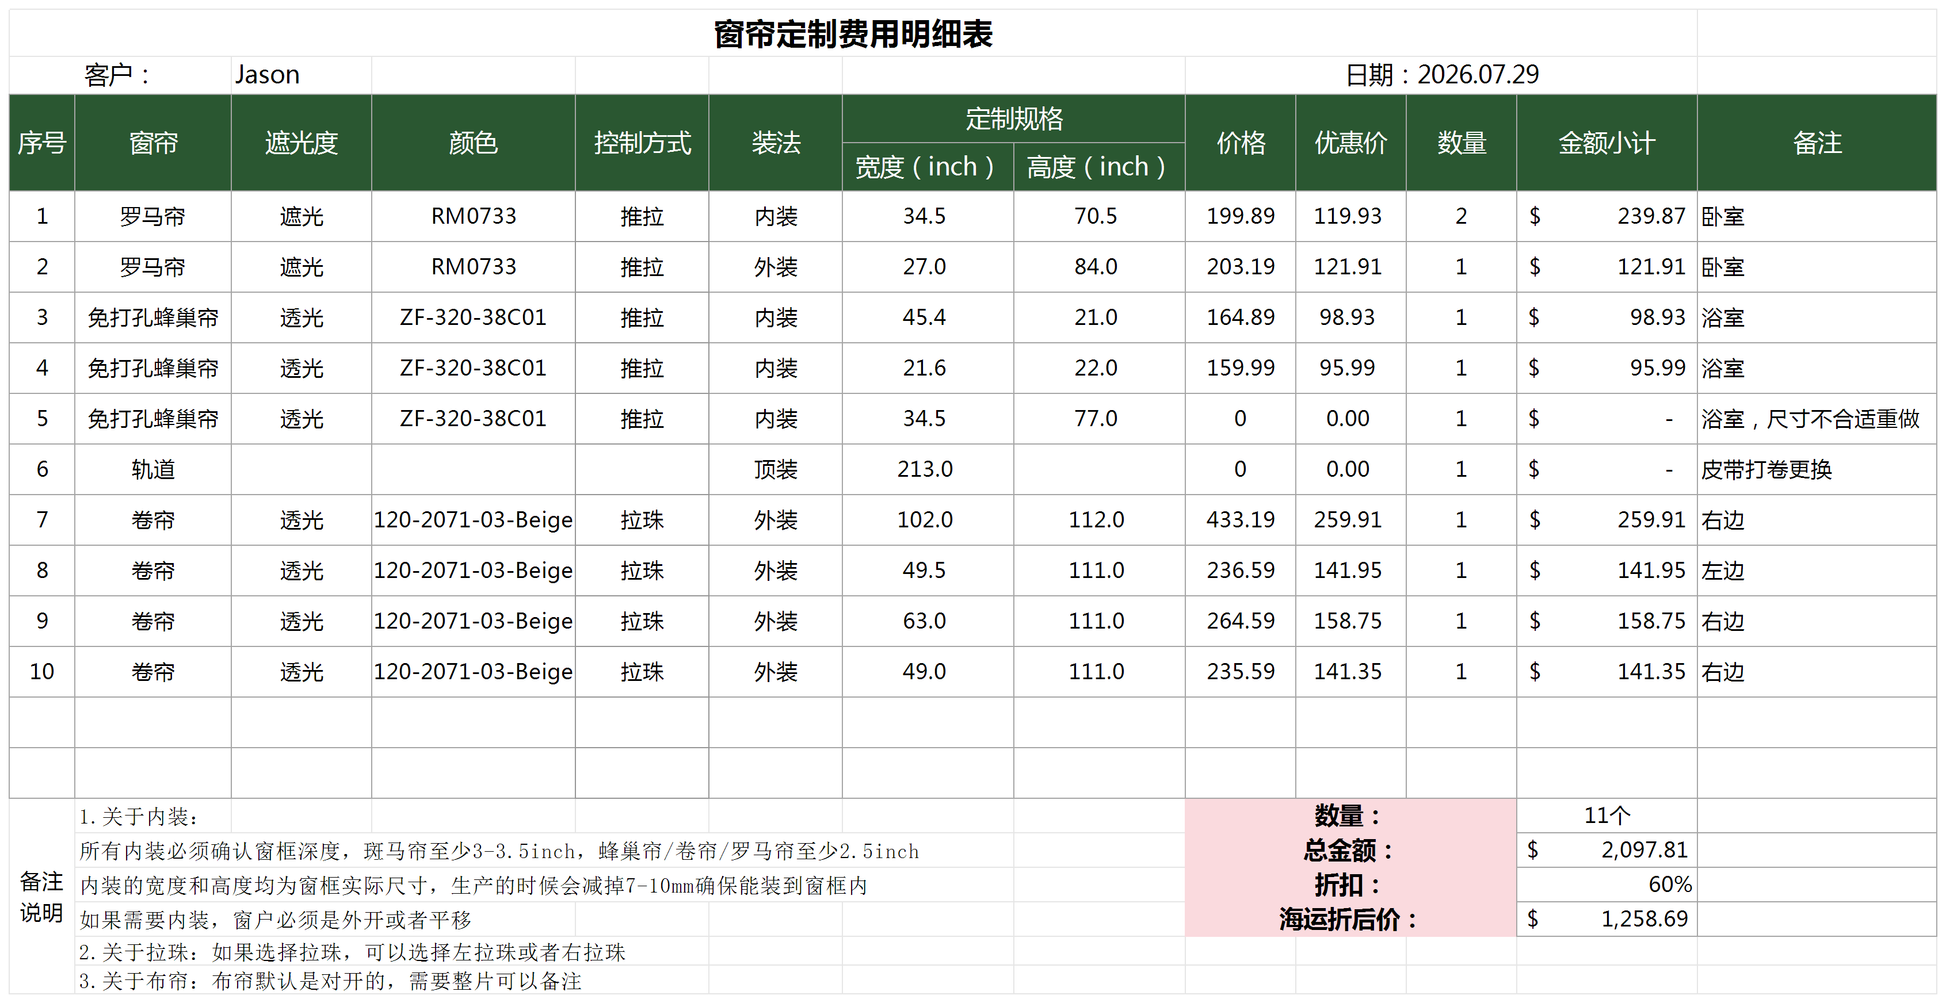
Task: Click the date cell 2026.07.29
Action: [x=1441, y=75]
